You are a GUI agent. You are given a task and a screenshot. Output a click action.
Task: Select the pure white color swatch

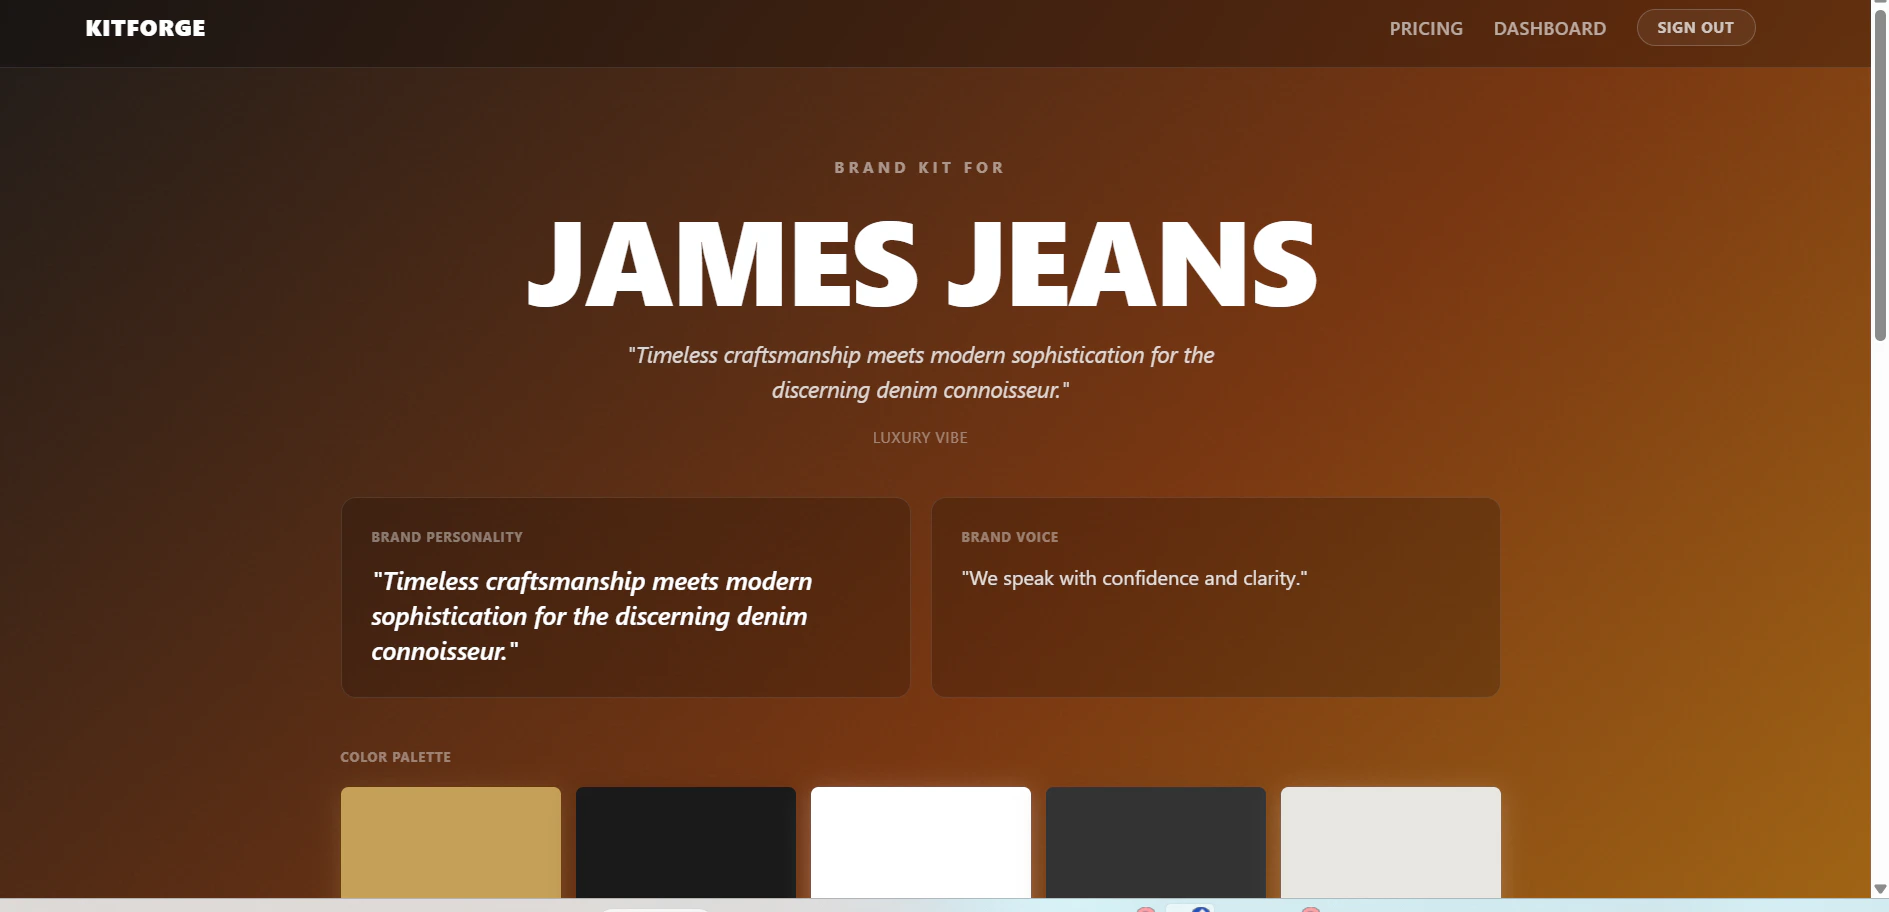pos(921,842)
